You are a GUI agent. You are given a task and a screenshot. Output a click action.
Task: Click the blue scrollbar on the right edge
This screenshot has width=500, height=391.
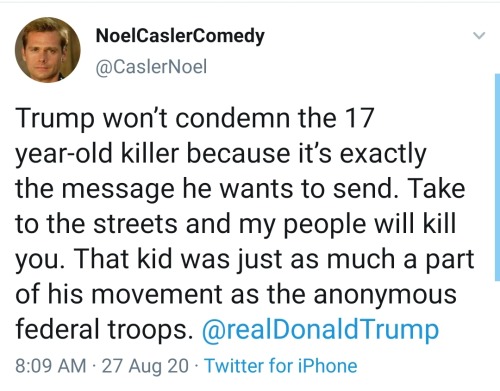click(497, 177)
